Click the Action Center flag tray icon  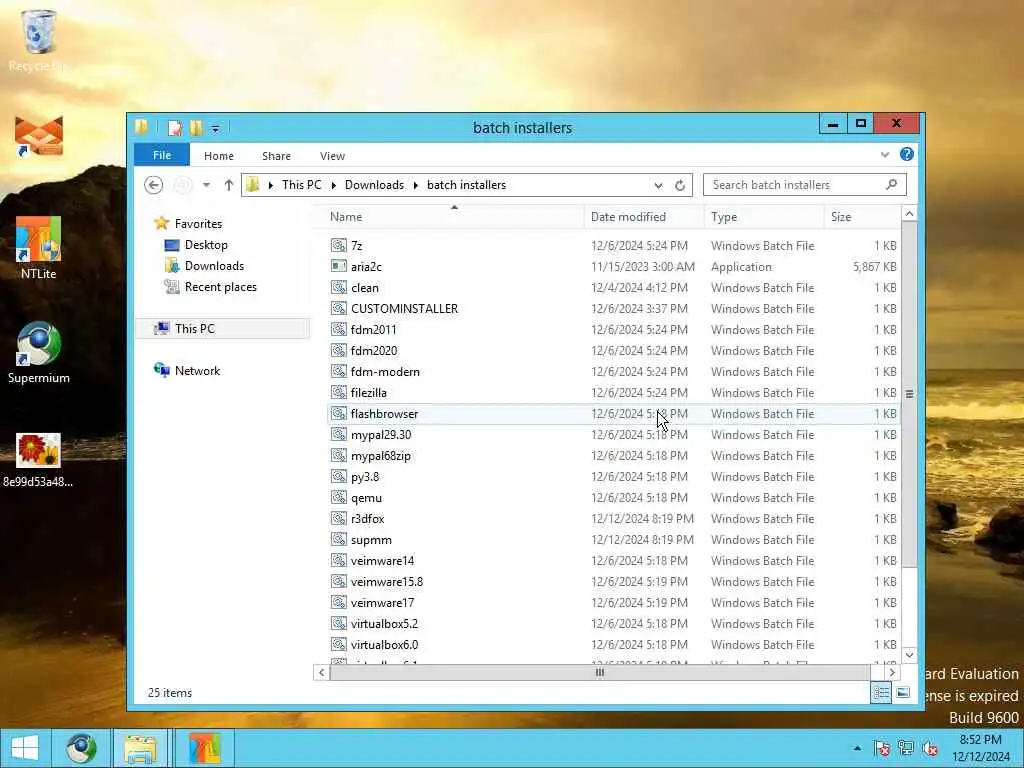882,748
